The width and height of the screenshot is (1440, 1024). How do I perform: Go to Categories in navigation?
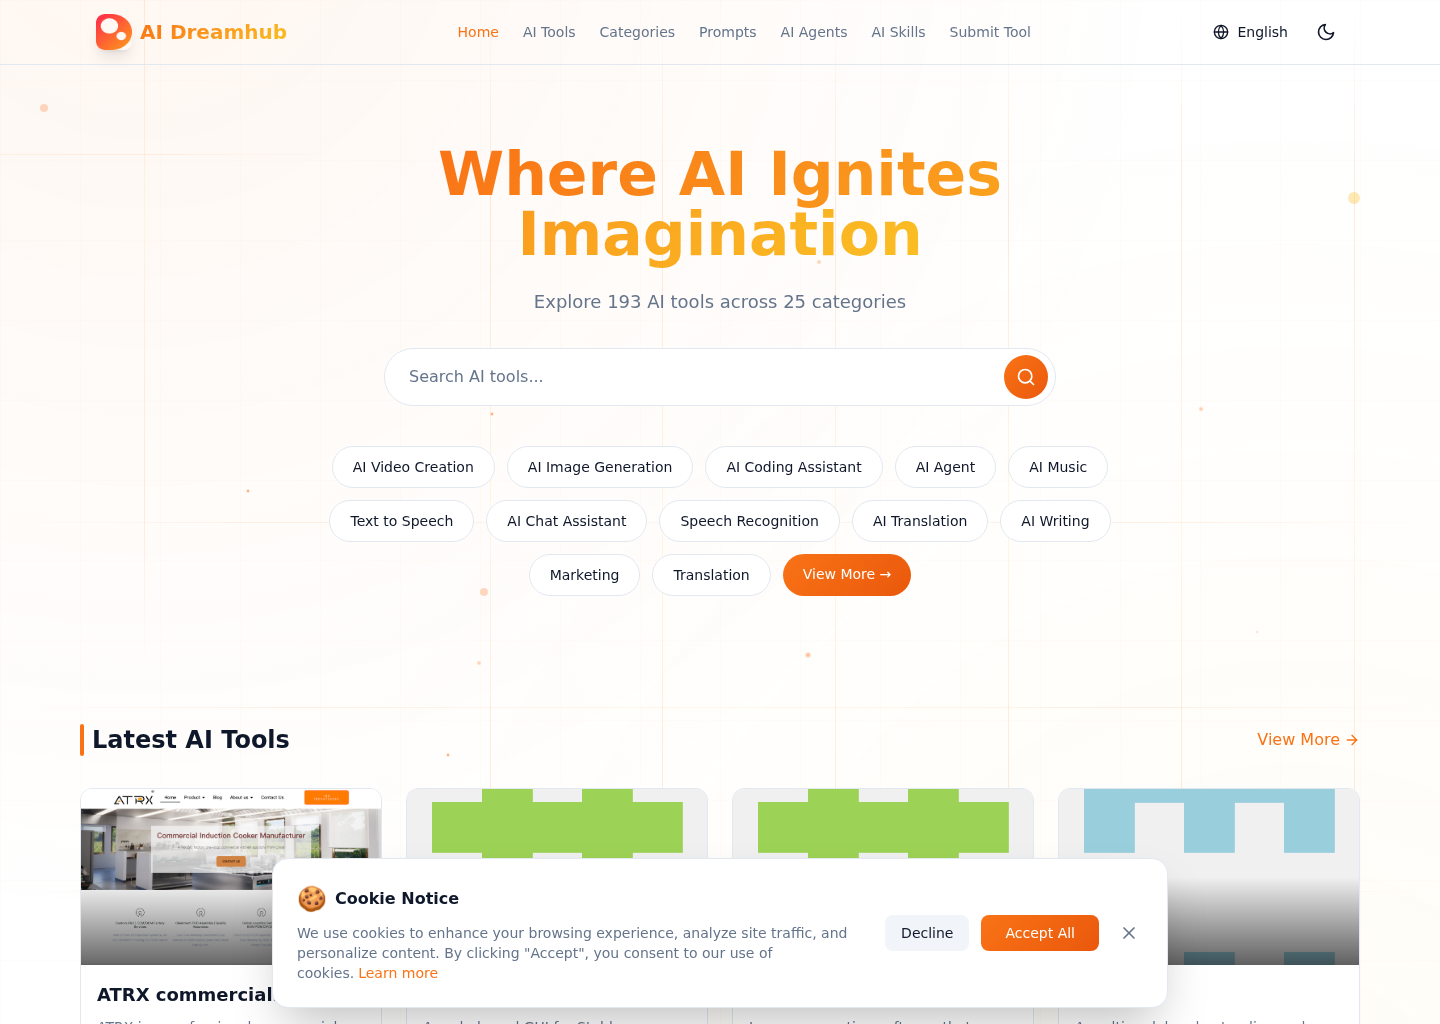[637, 32]
